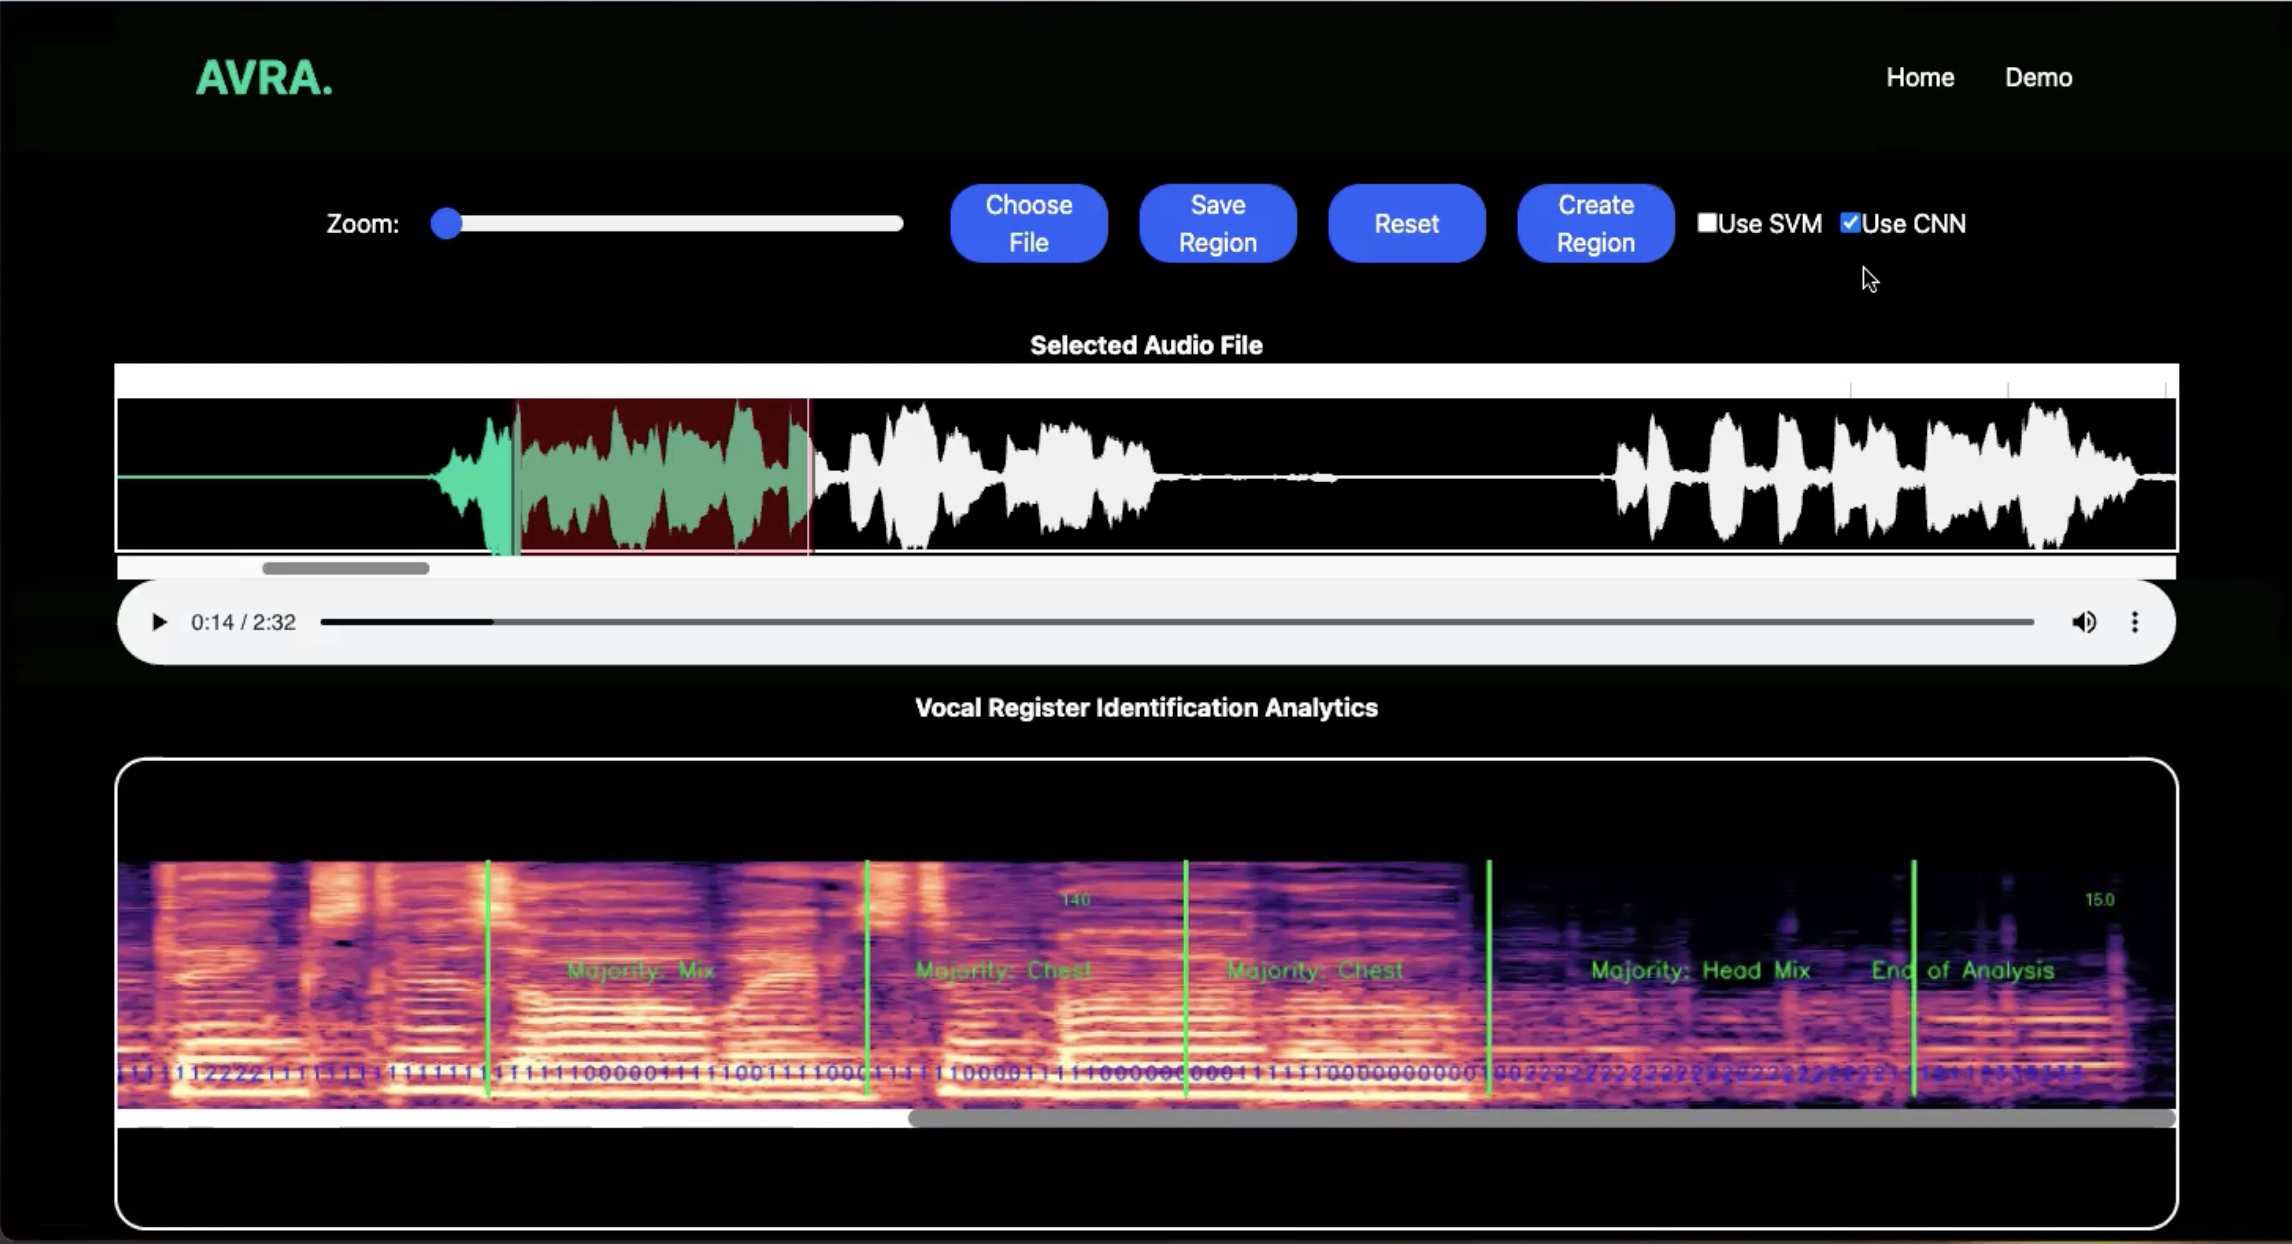Open the audio player three-dot menu
2292x1244 pixels.
[x=2134, y=622]
